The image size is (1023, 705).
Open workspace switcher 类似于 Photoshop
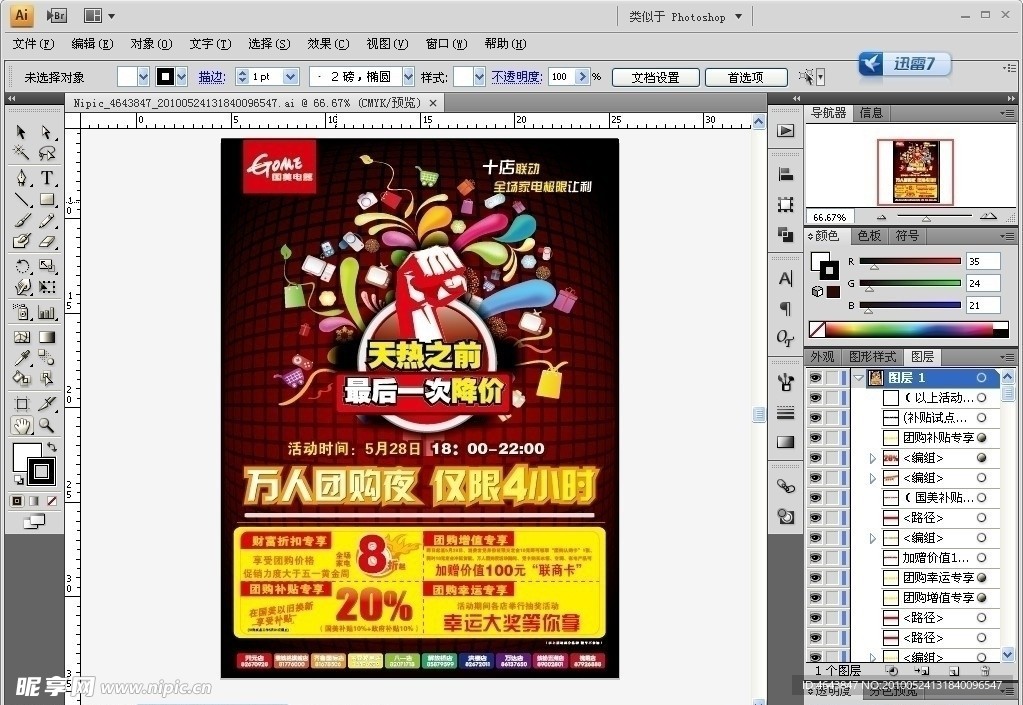pos(685,17)
